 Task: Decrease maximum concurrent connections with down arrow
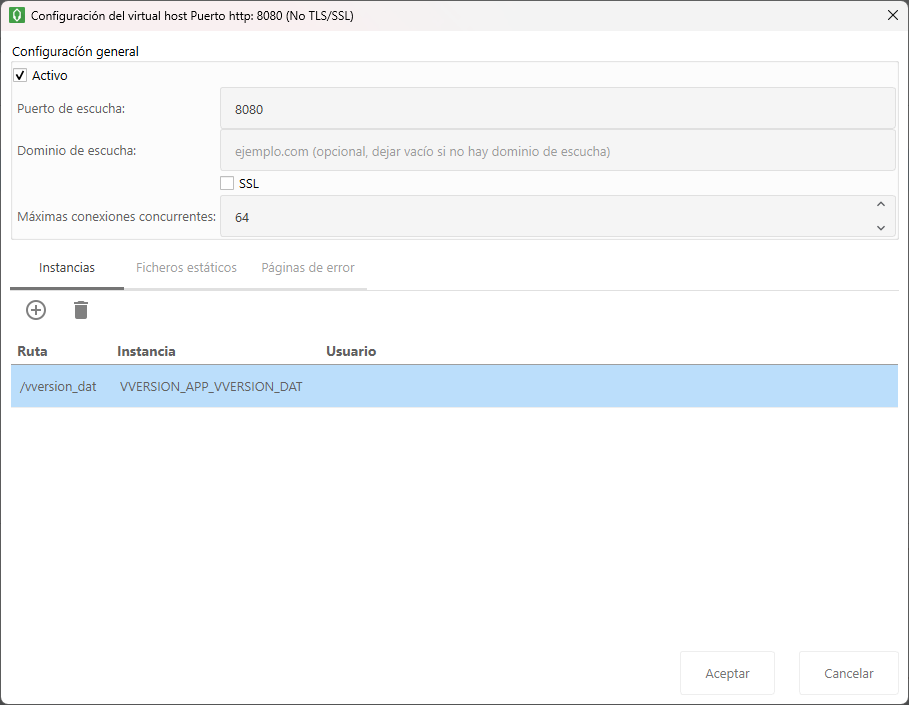[x=880, y=227]
